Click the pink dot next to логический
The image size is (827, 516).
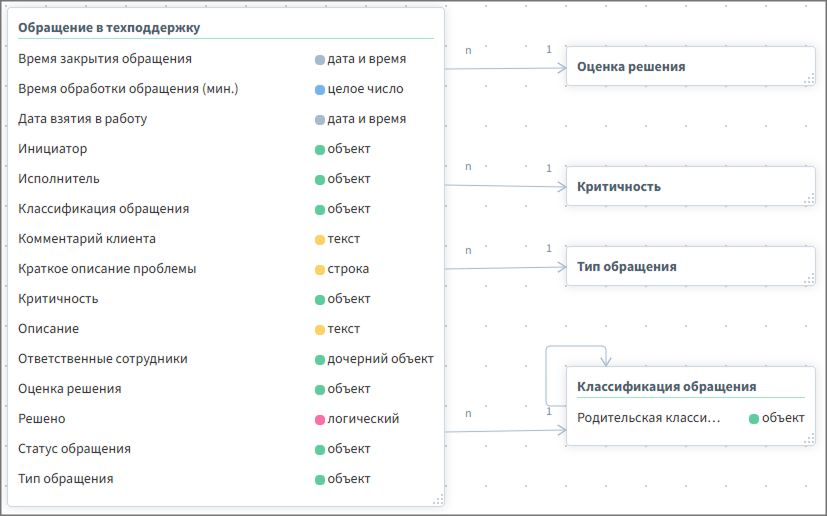pos(320,419)
